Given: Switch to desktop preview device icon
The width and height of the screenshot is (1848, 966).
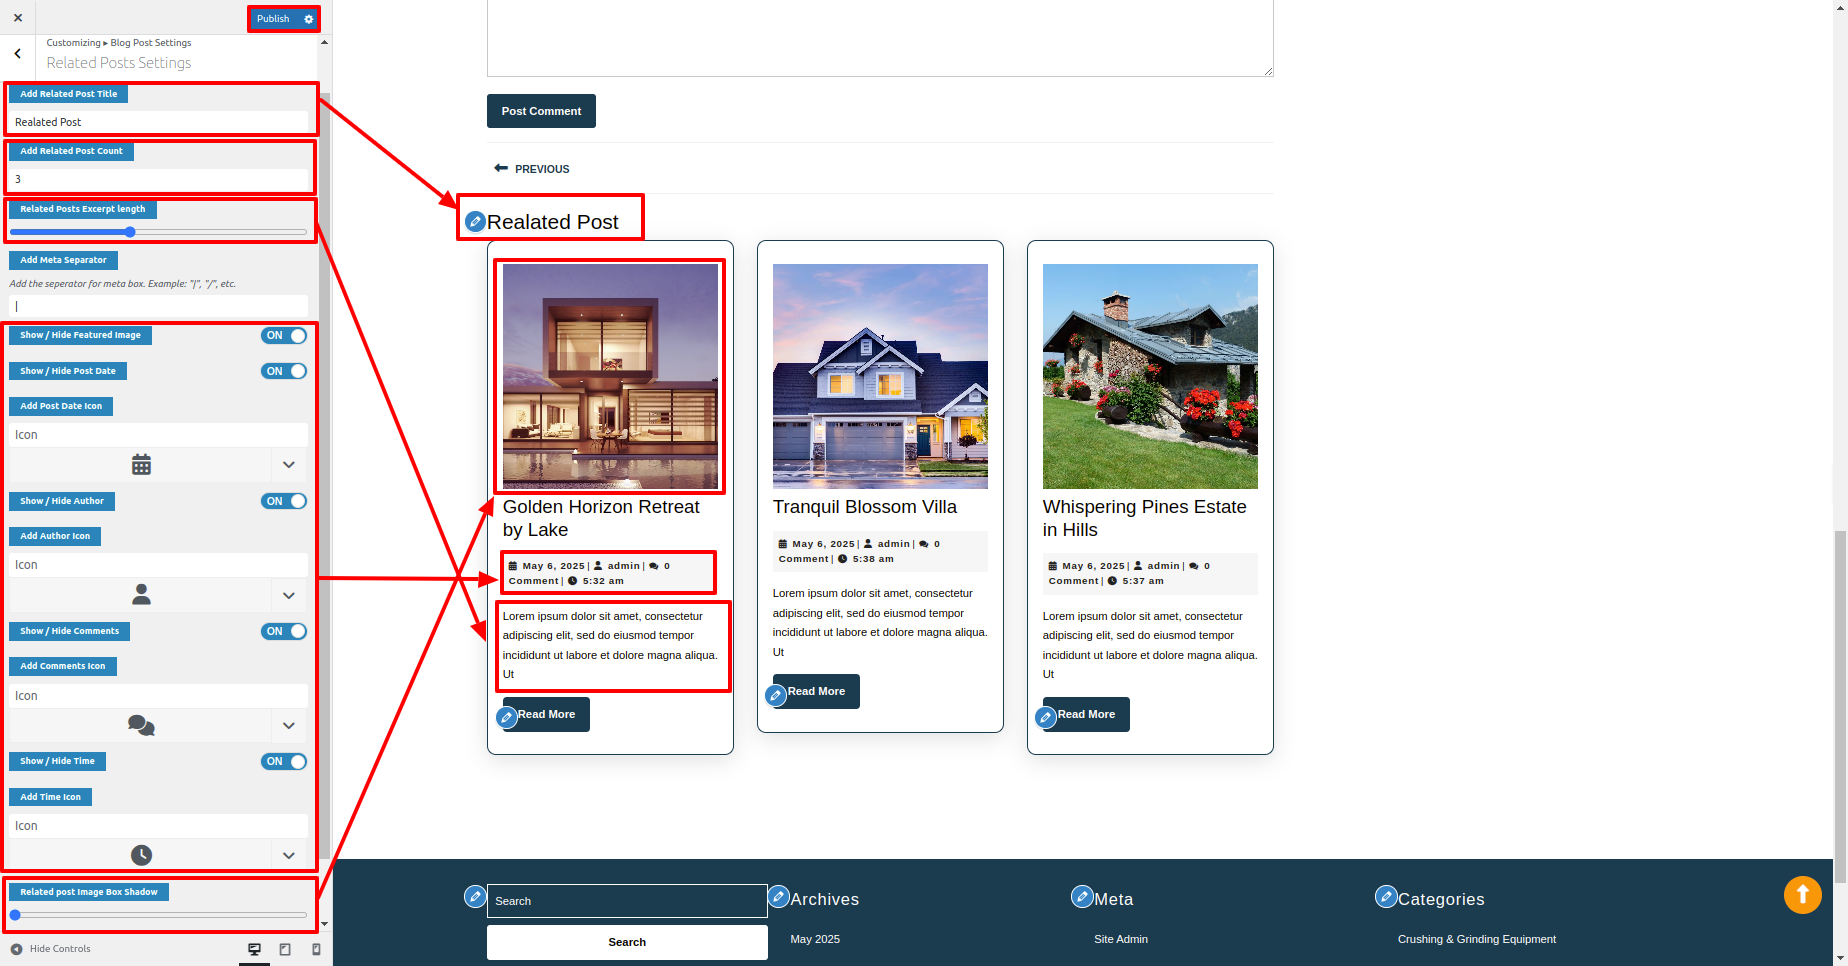Looking at the screenshot, I should (254, 949).
